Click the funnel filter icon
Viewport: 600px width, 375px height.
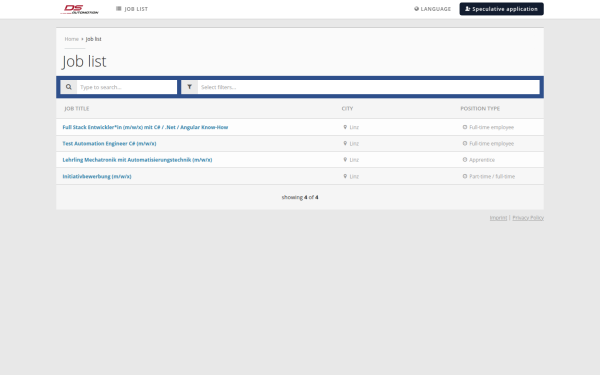coord(189,87)
